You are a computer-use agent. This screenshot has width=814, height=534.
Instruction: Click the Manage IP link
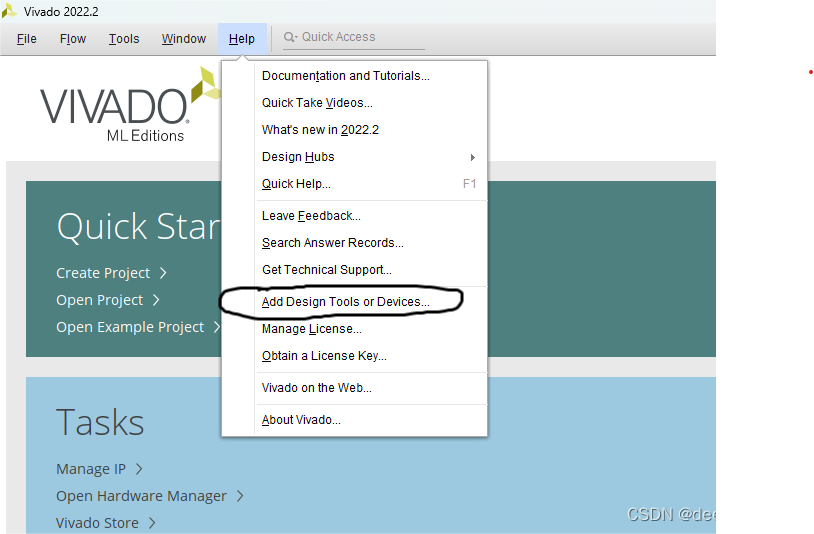pos(91,469)
